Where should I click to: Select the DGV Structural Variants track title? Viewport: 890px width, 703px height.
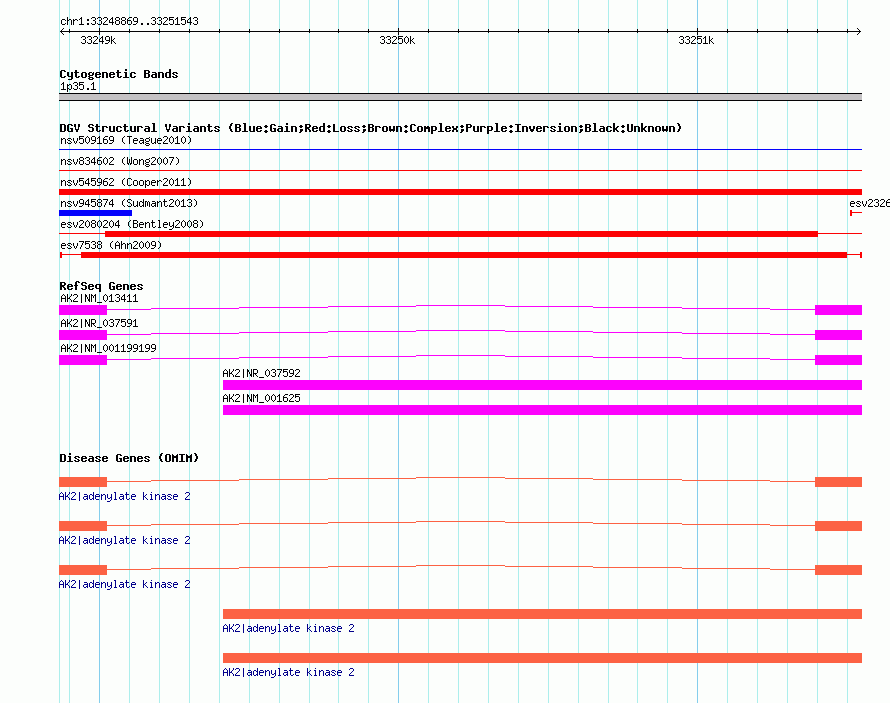371,128
